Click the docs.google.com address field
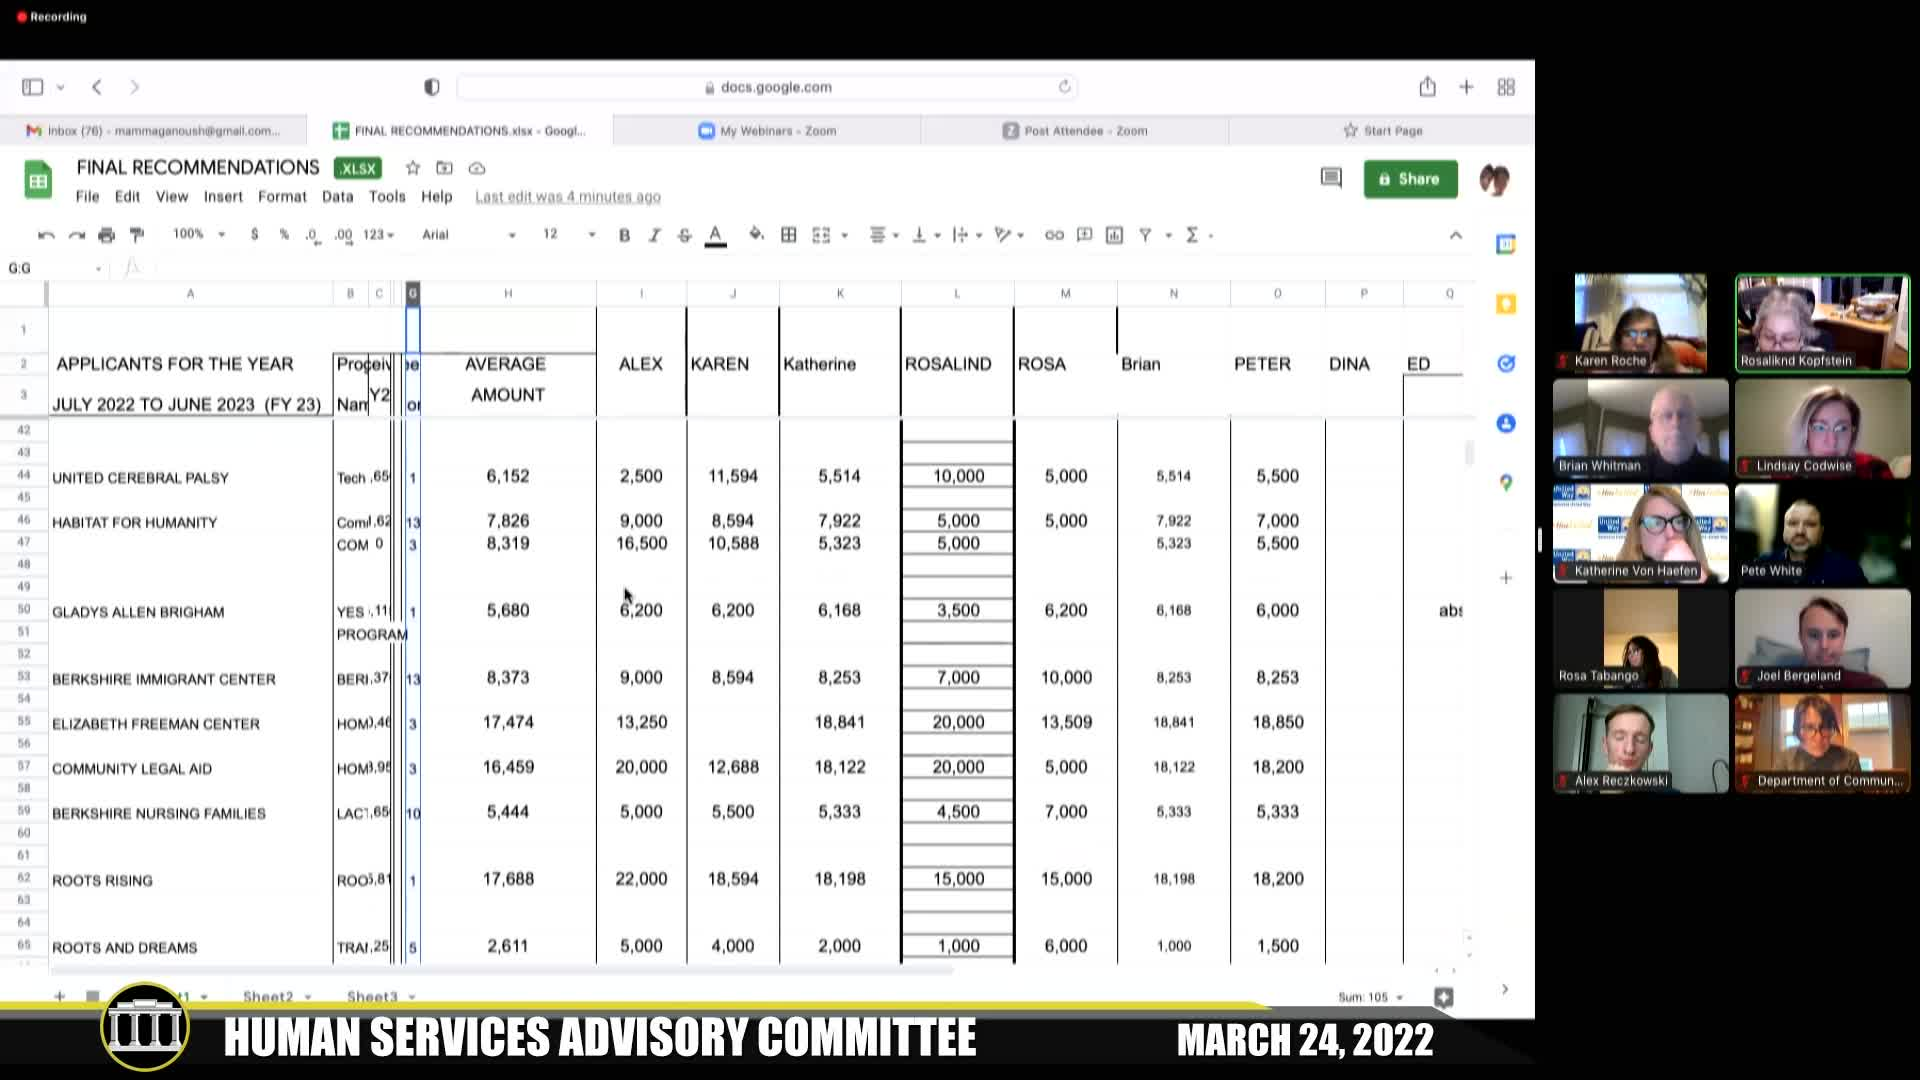This screenshot has height=1080, width=1920. click(767, 87)
